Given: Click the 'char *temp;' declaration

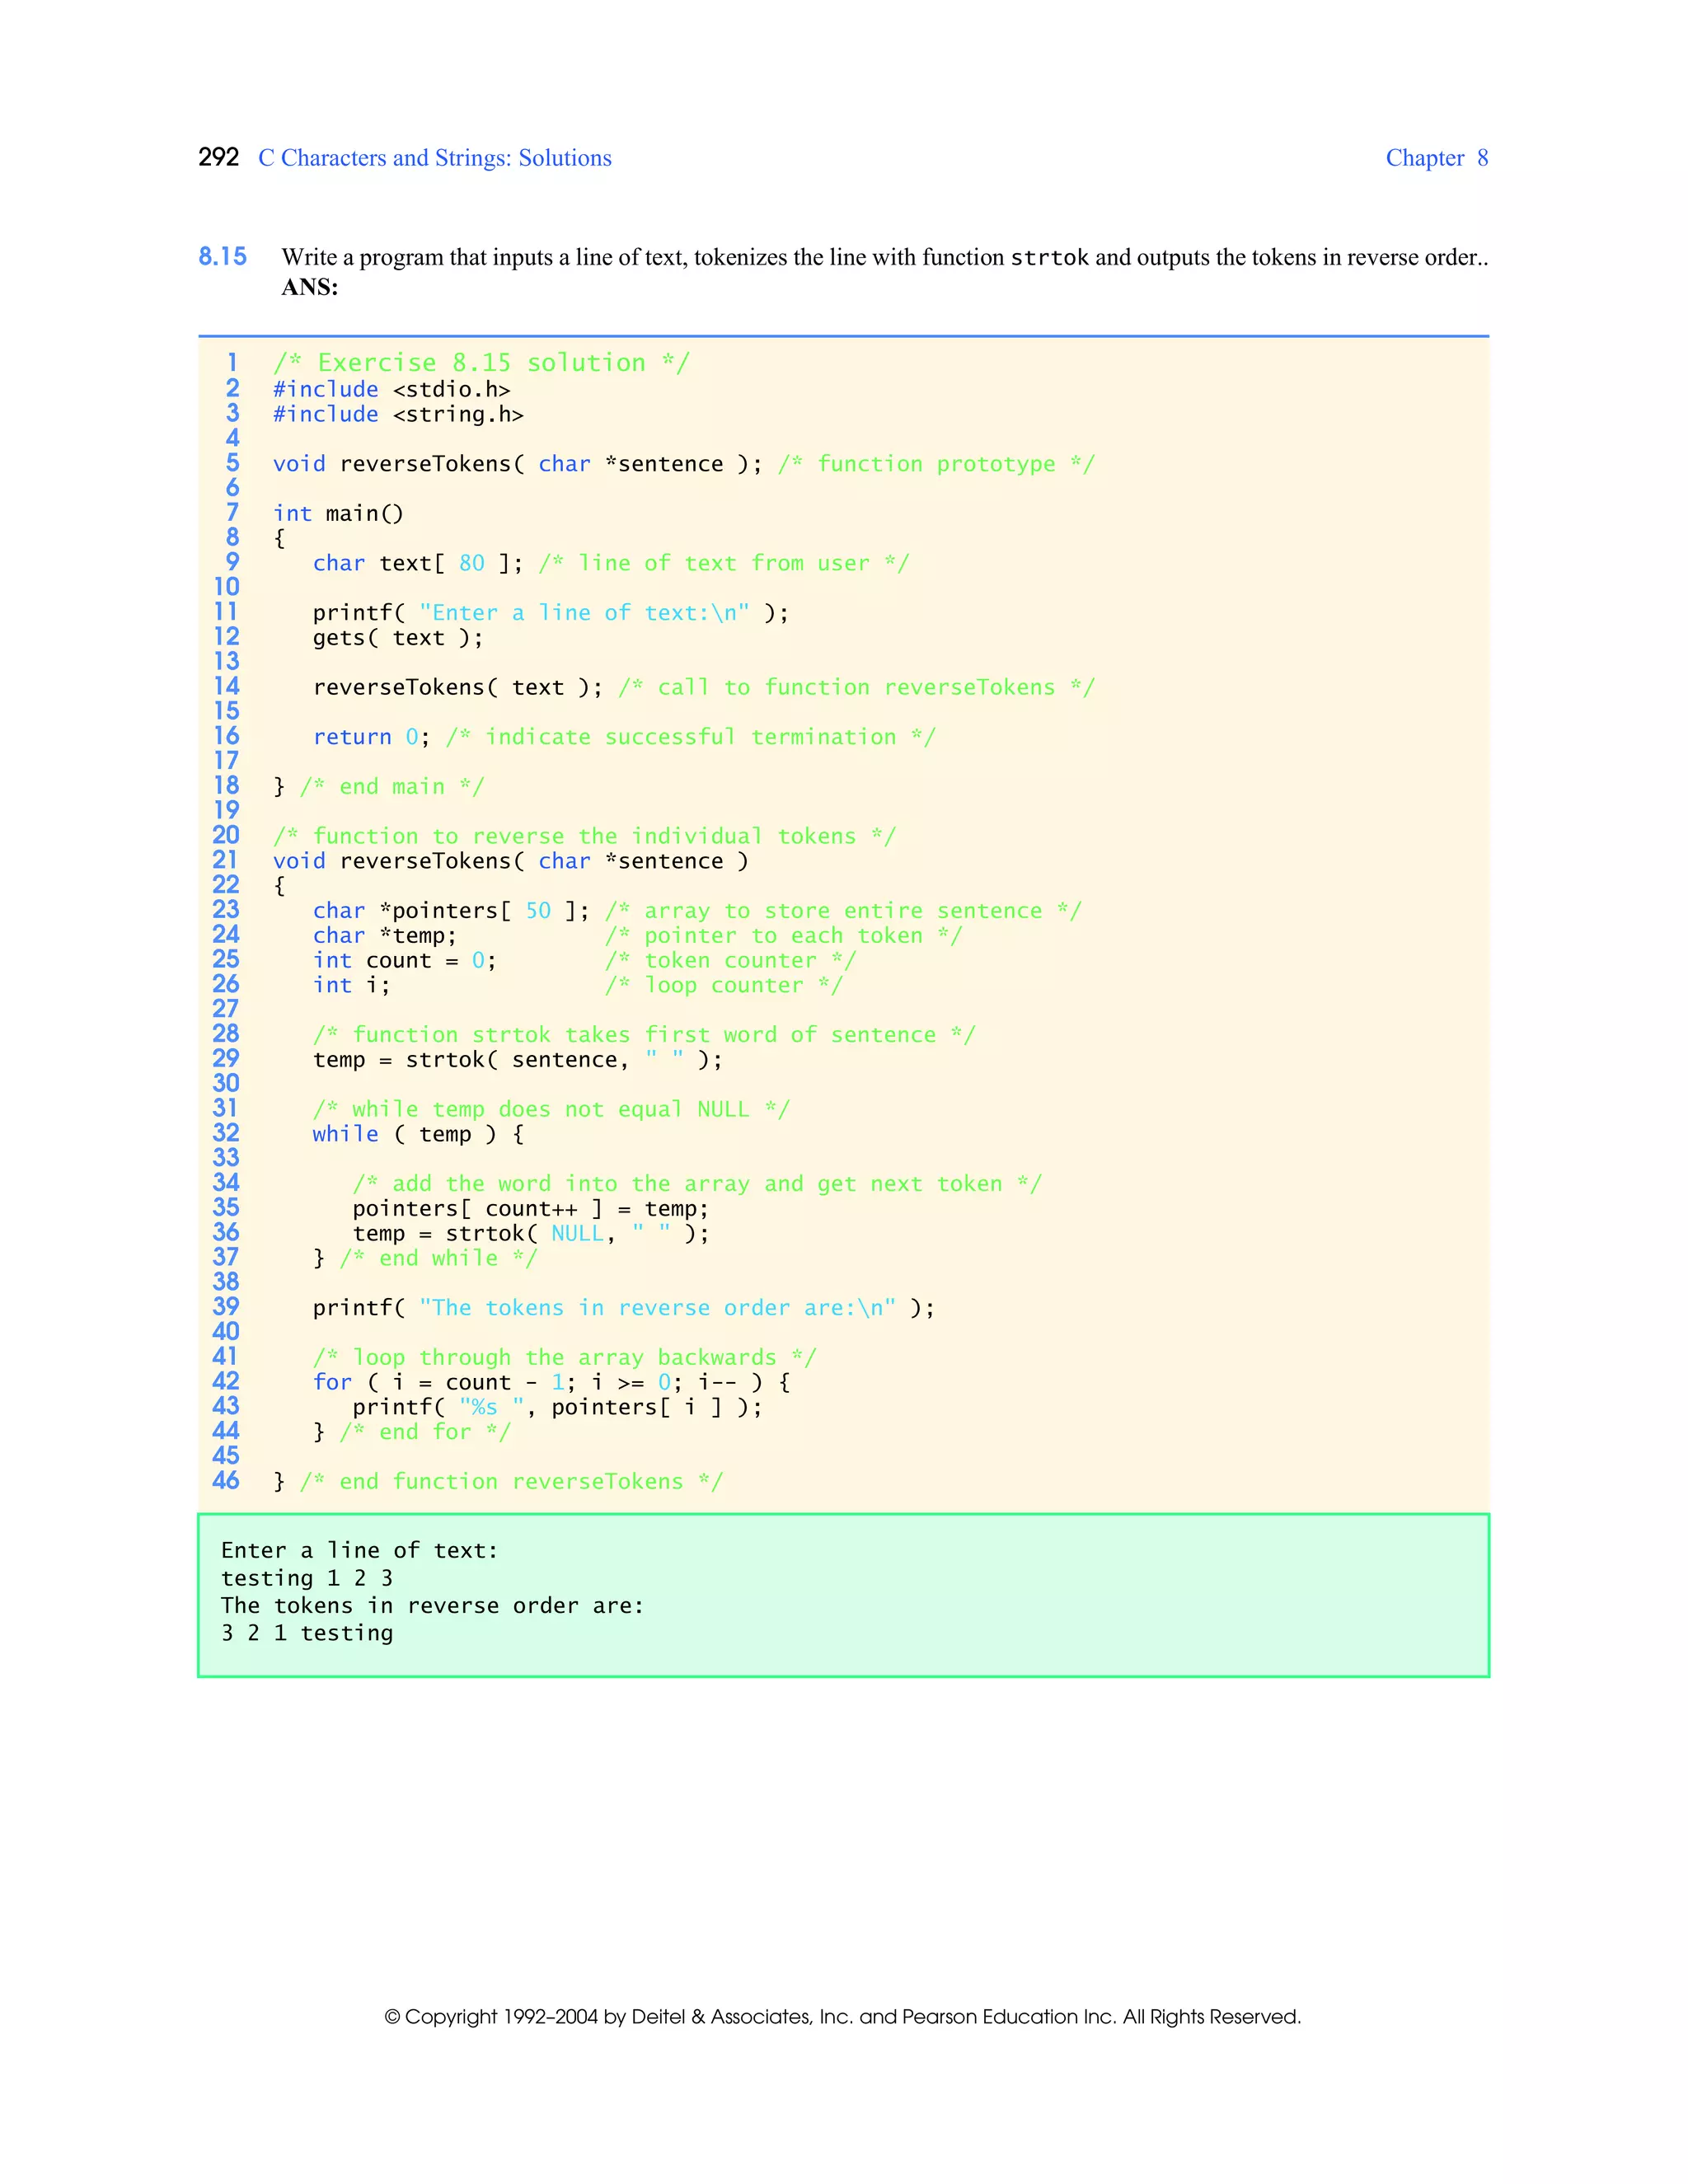Looking at the screenshot, I should pyautogui.click(x=385, y=936).
